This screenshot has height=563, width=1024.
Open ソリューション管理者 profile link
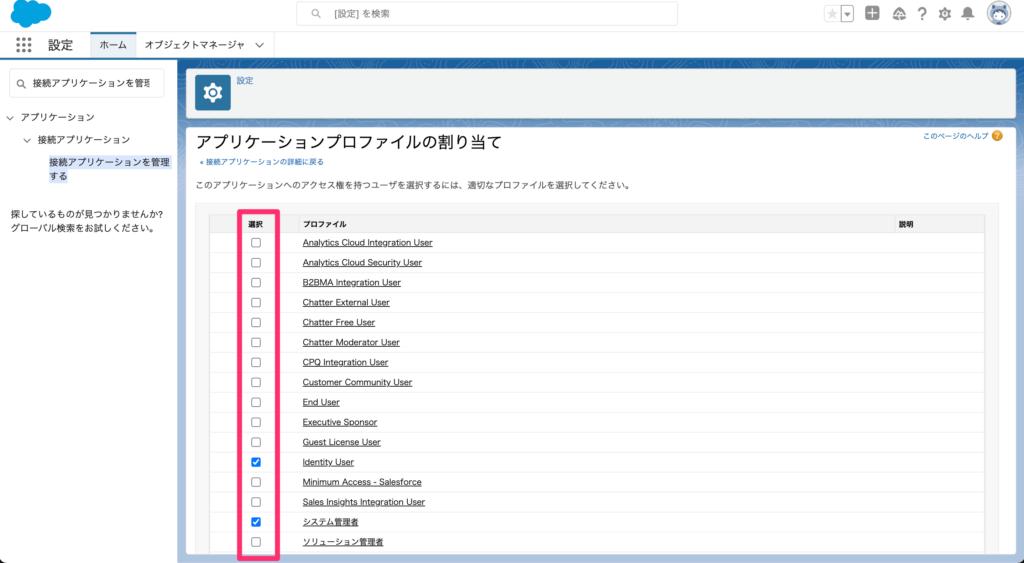342,542
